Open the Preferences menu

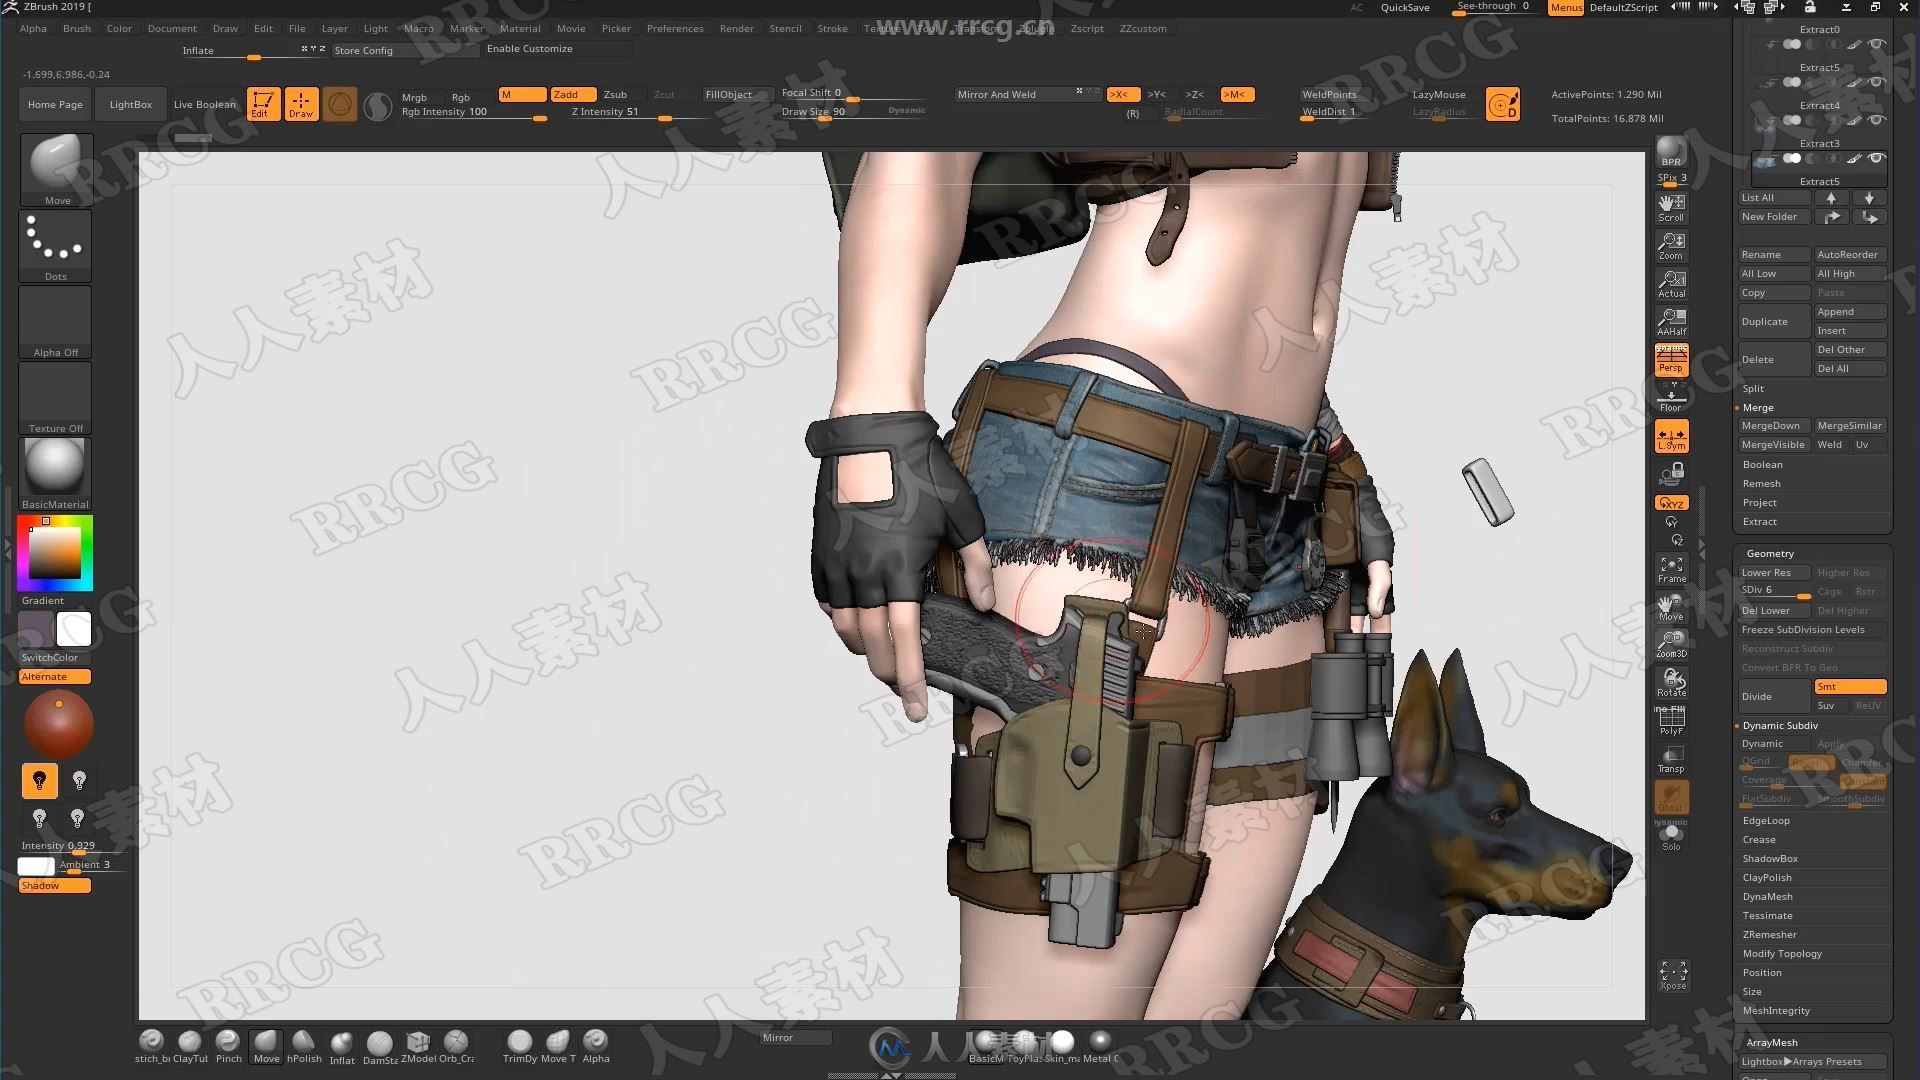point(675,28)
